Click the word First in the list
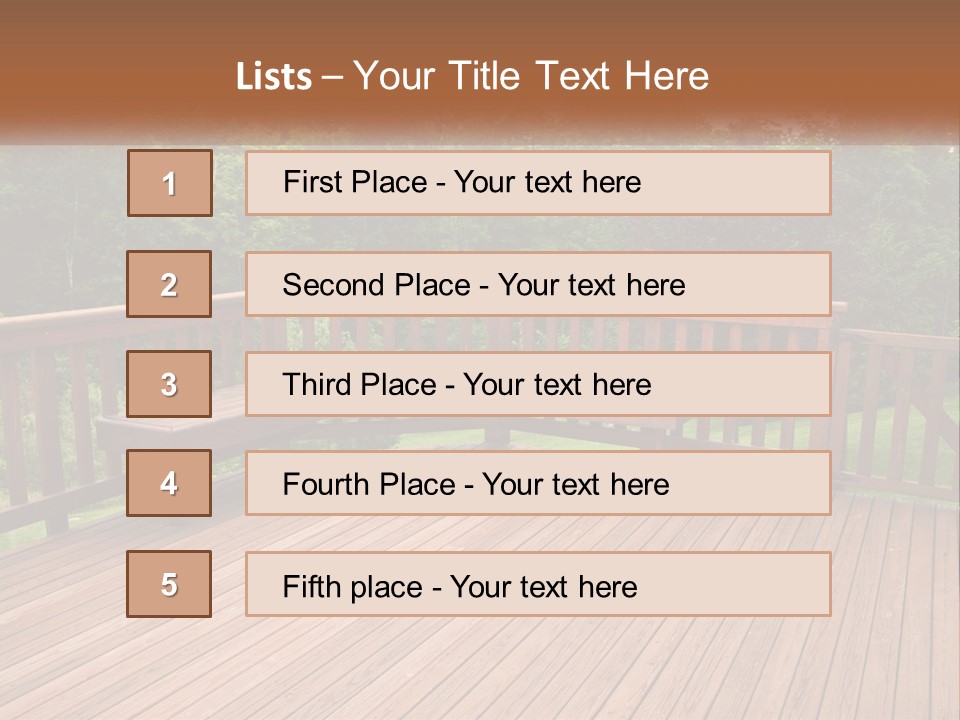The image size is (960, 720). pos(308,182)
